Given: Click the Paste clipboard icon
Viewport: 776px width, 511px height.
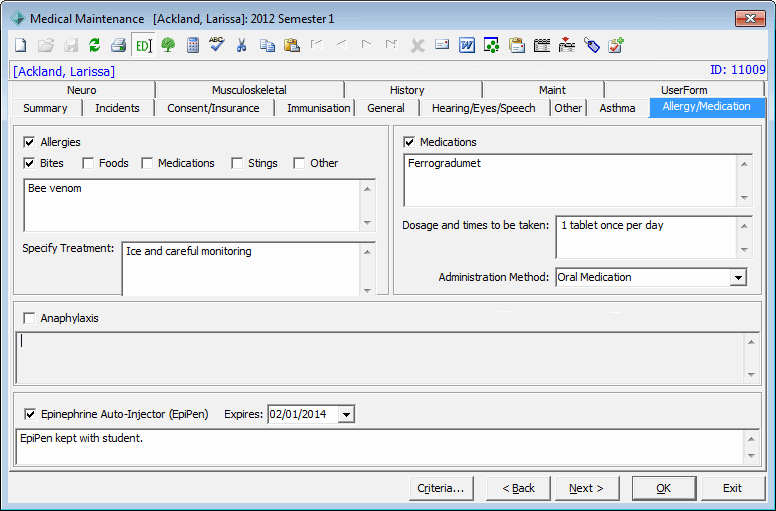Looking at the screenshot, I should (x=292, y=46).
